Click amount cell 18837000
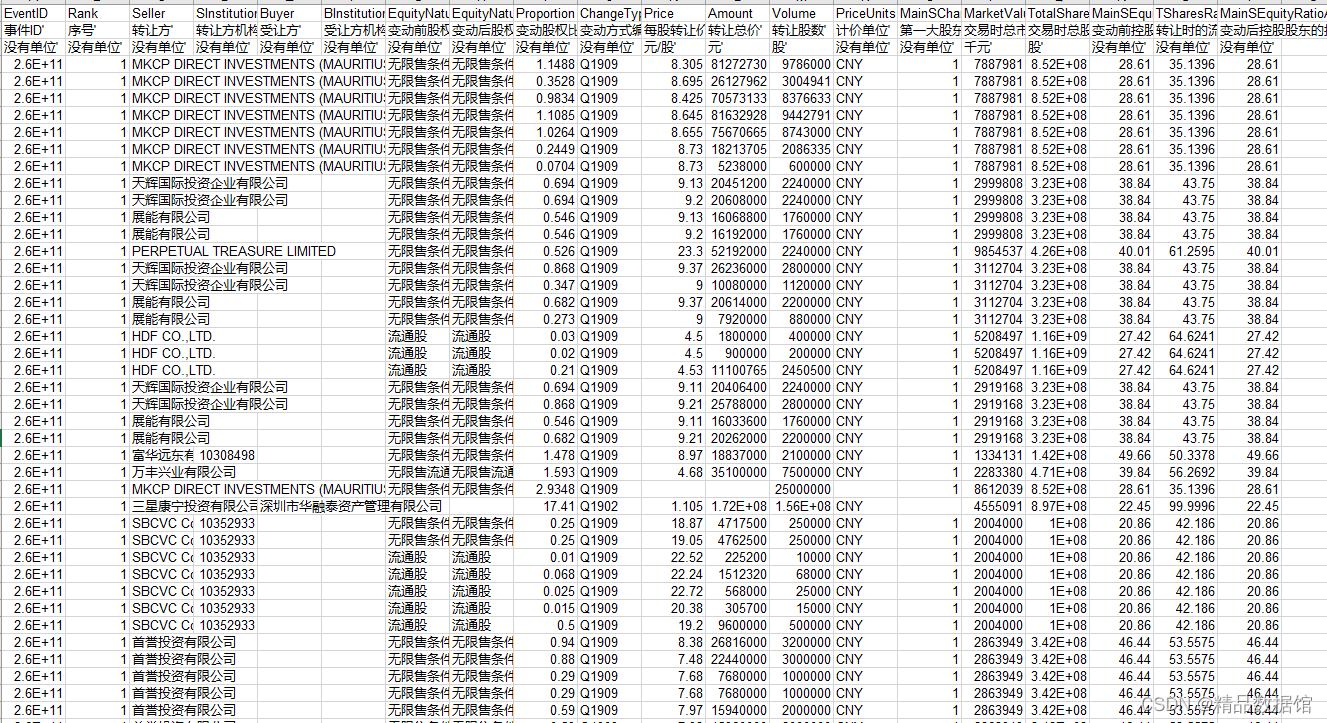 coord(737,455)
